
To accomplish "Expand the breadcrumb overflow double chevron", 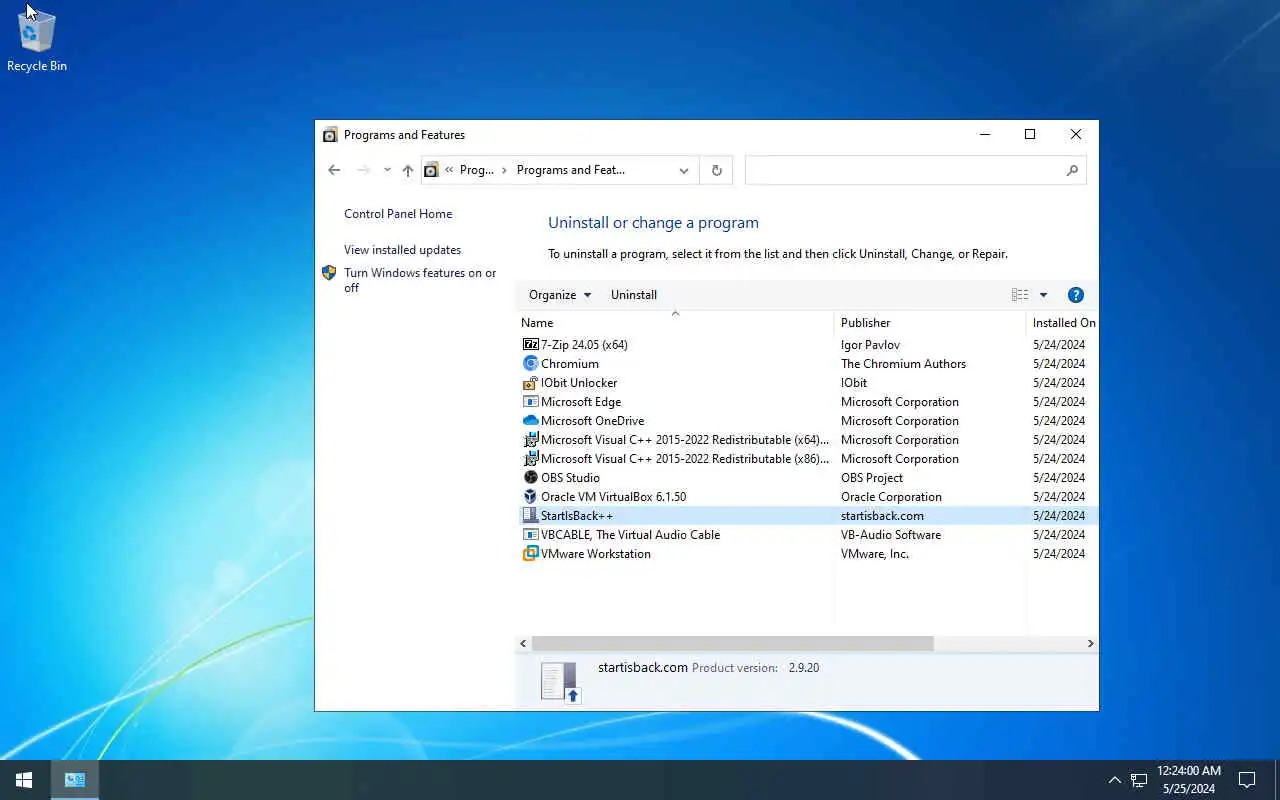I will pyautogui.click(x=450, y=170).
